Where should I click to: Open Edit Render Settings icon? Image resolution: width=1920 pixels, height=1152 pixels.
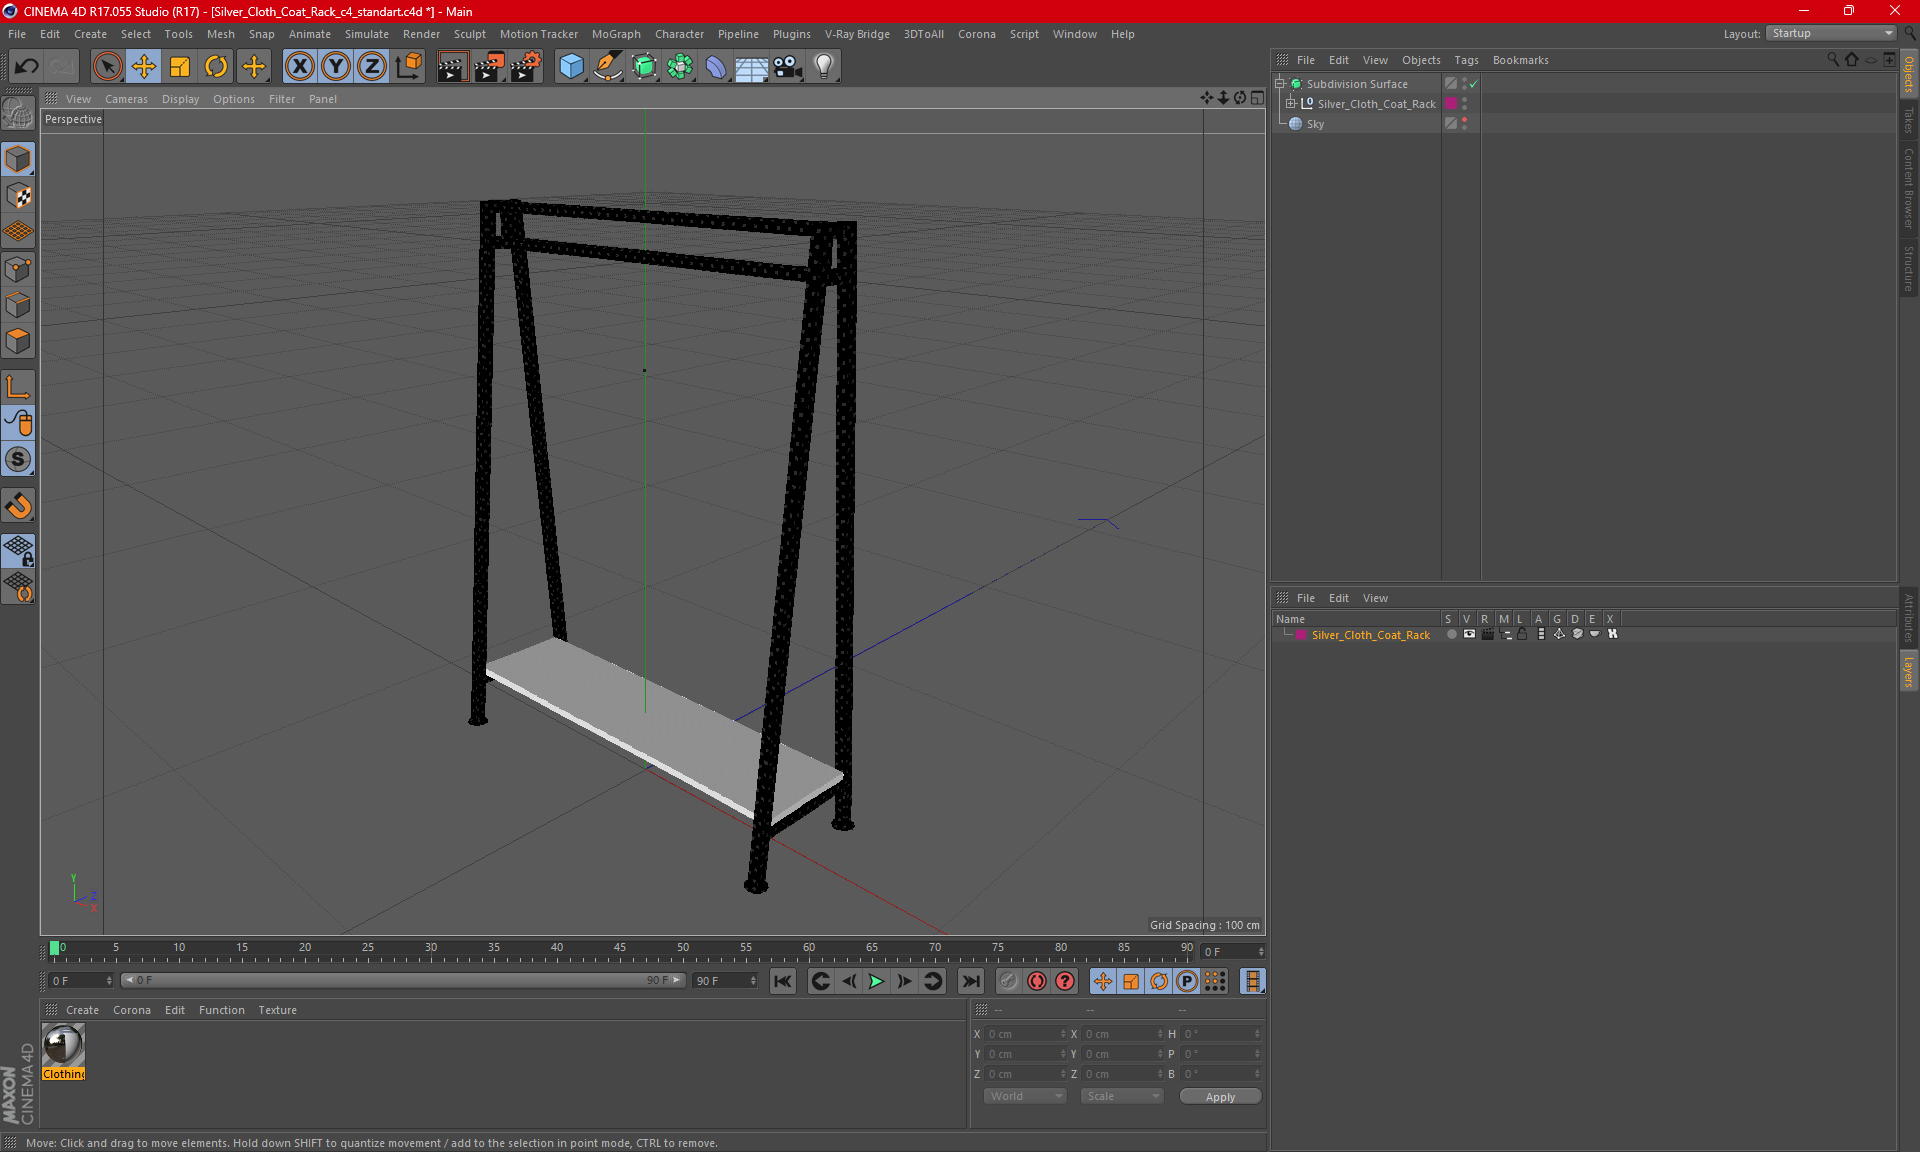click(526, 67)
